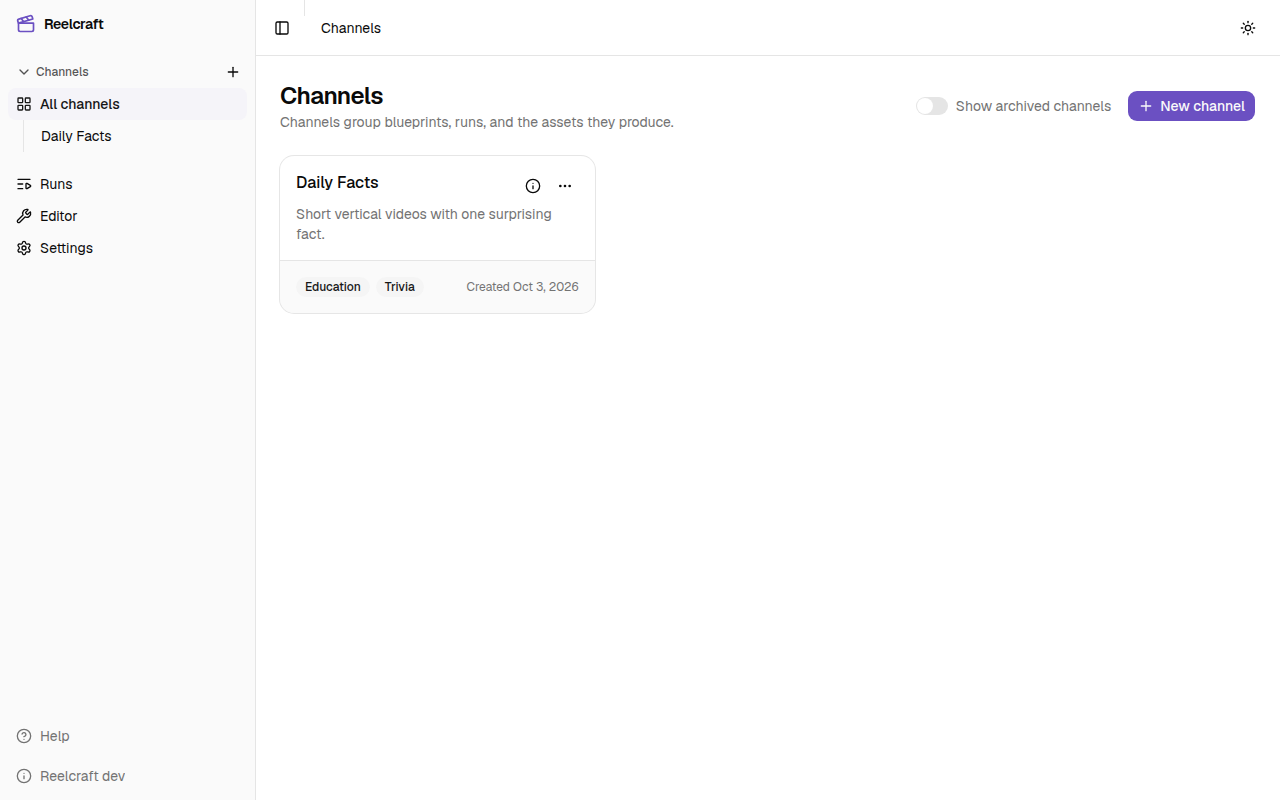The height and width of the screenshot is (800, 1280).
Task: Toggle the sidebar panel icon
Action: point(282,28)
